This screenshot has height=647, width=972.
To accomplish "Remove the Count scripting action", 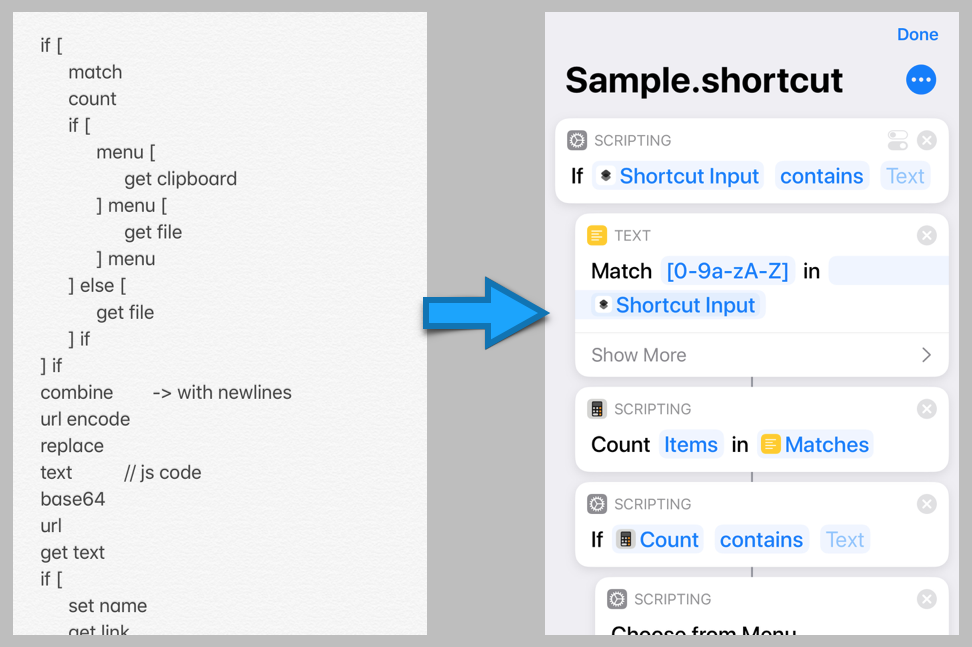I will pos(926,409).
